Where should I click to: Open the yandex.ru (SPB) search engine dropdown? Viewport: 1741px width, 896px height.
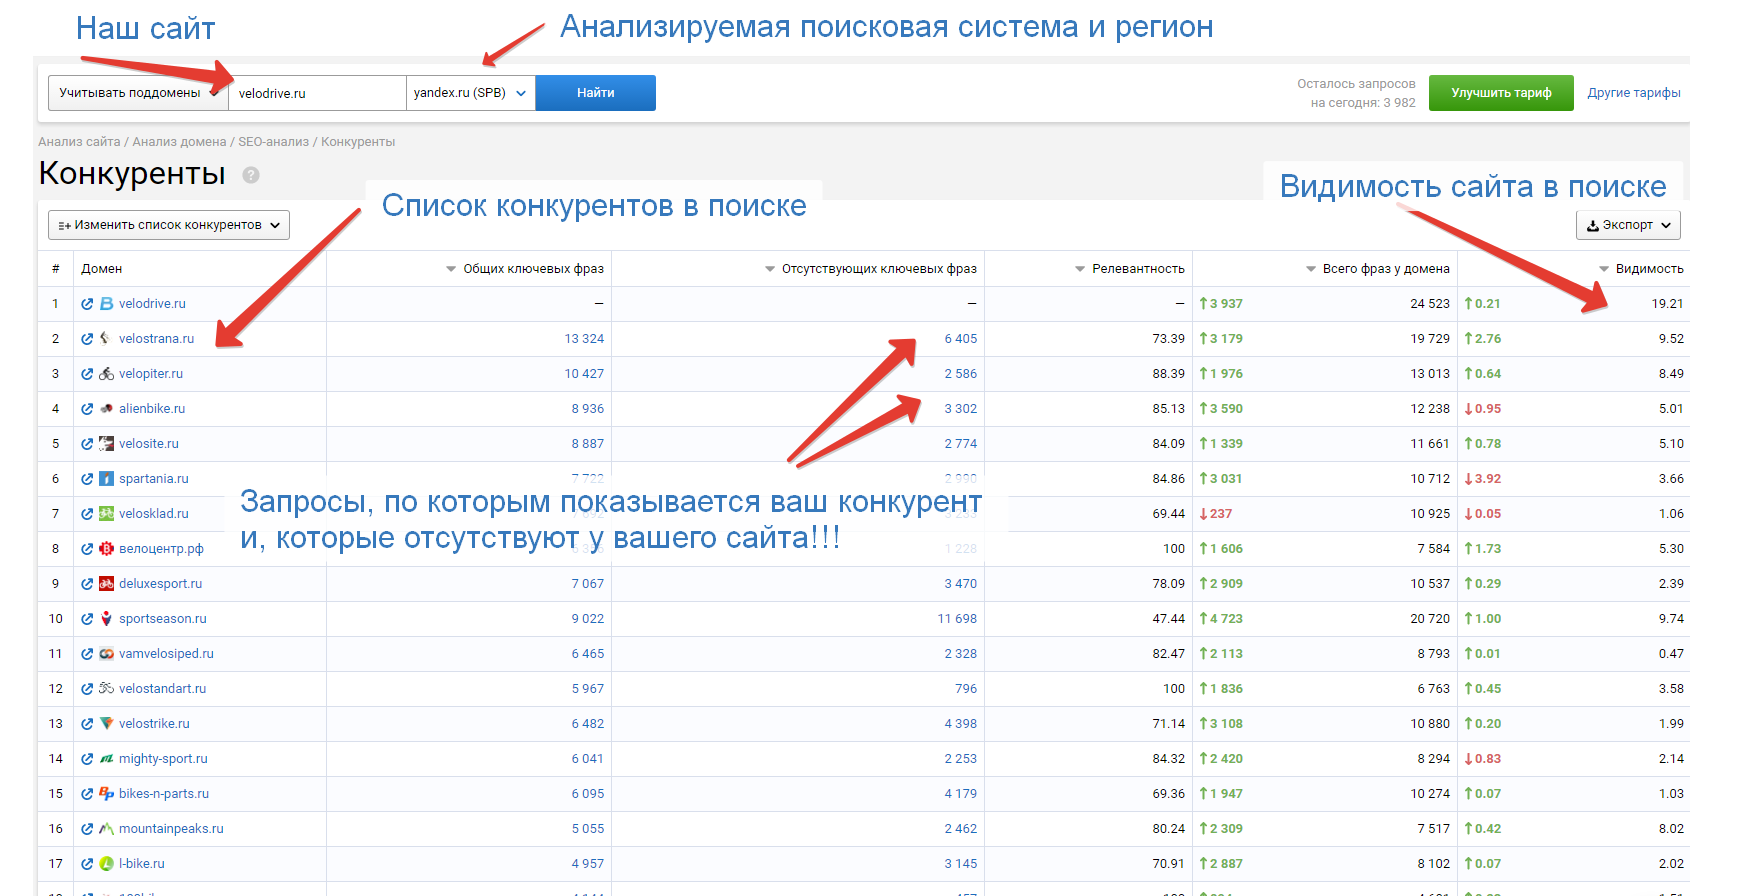(x=470, y=93)
